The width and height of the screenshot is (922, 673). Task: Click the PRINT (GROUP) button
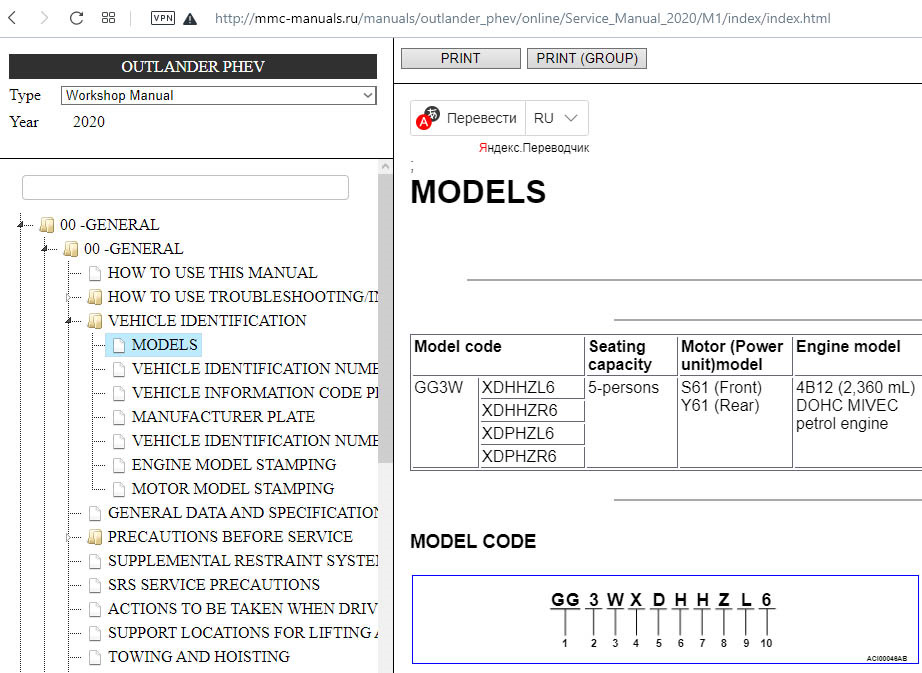tap(587, 58)
